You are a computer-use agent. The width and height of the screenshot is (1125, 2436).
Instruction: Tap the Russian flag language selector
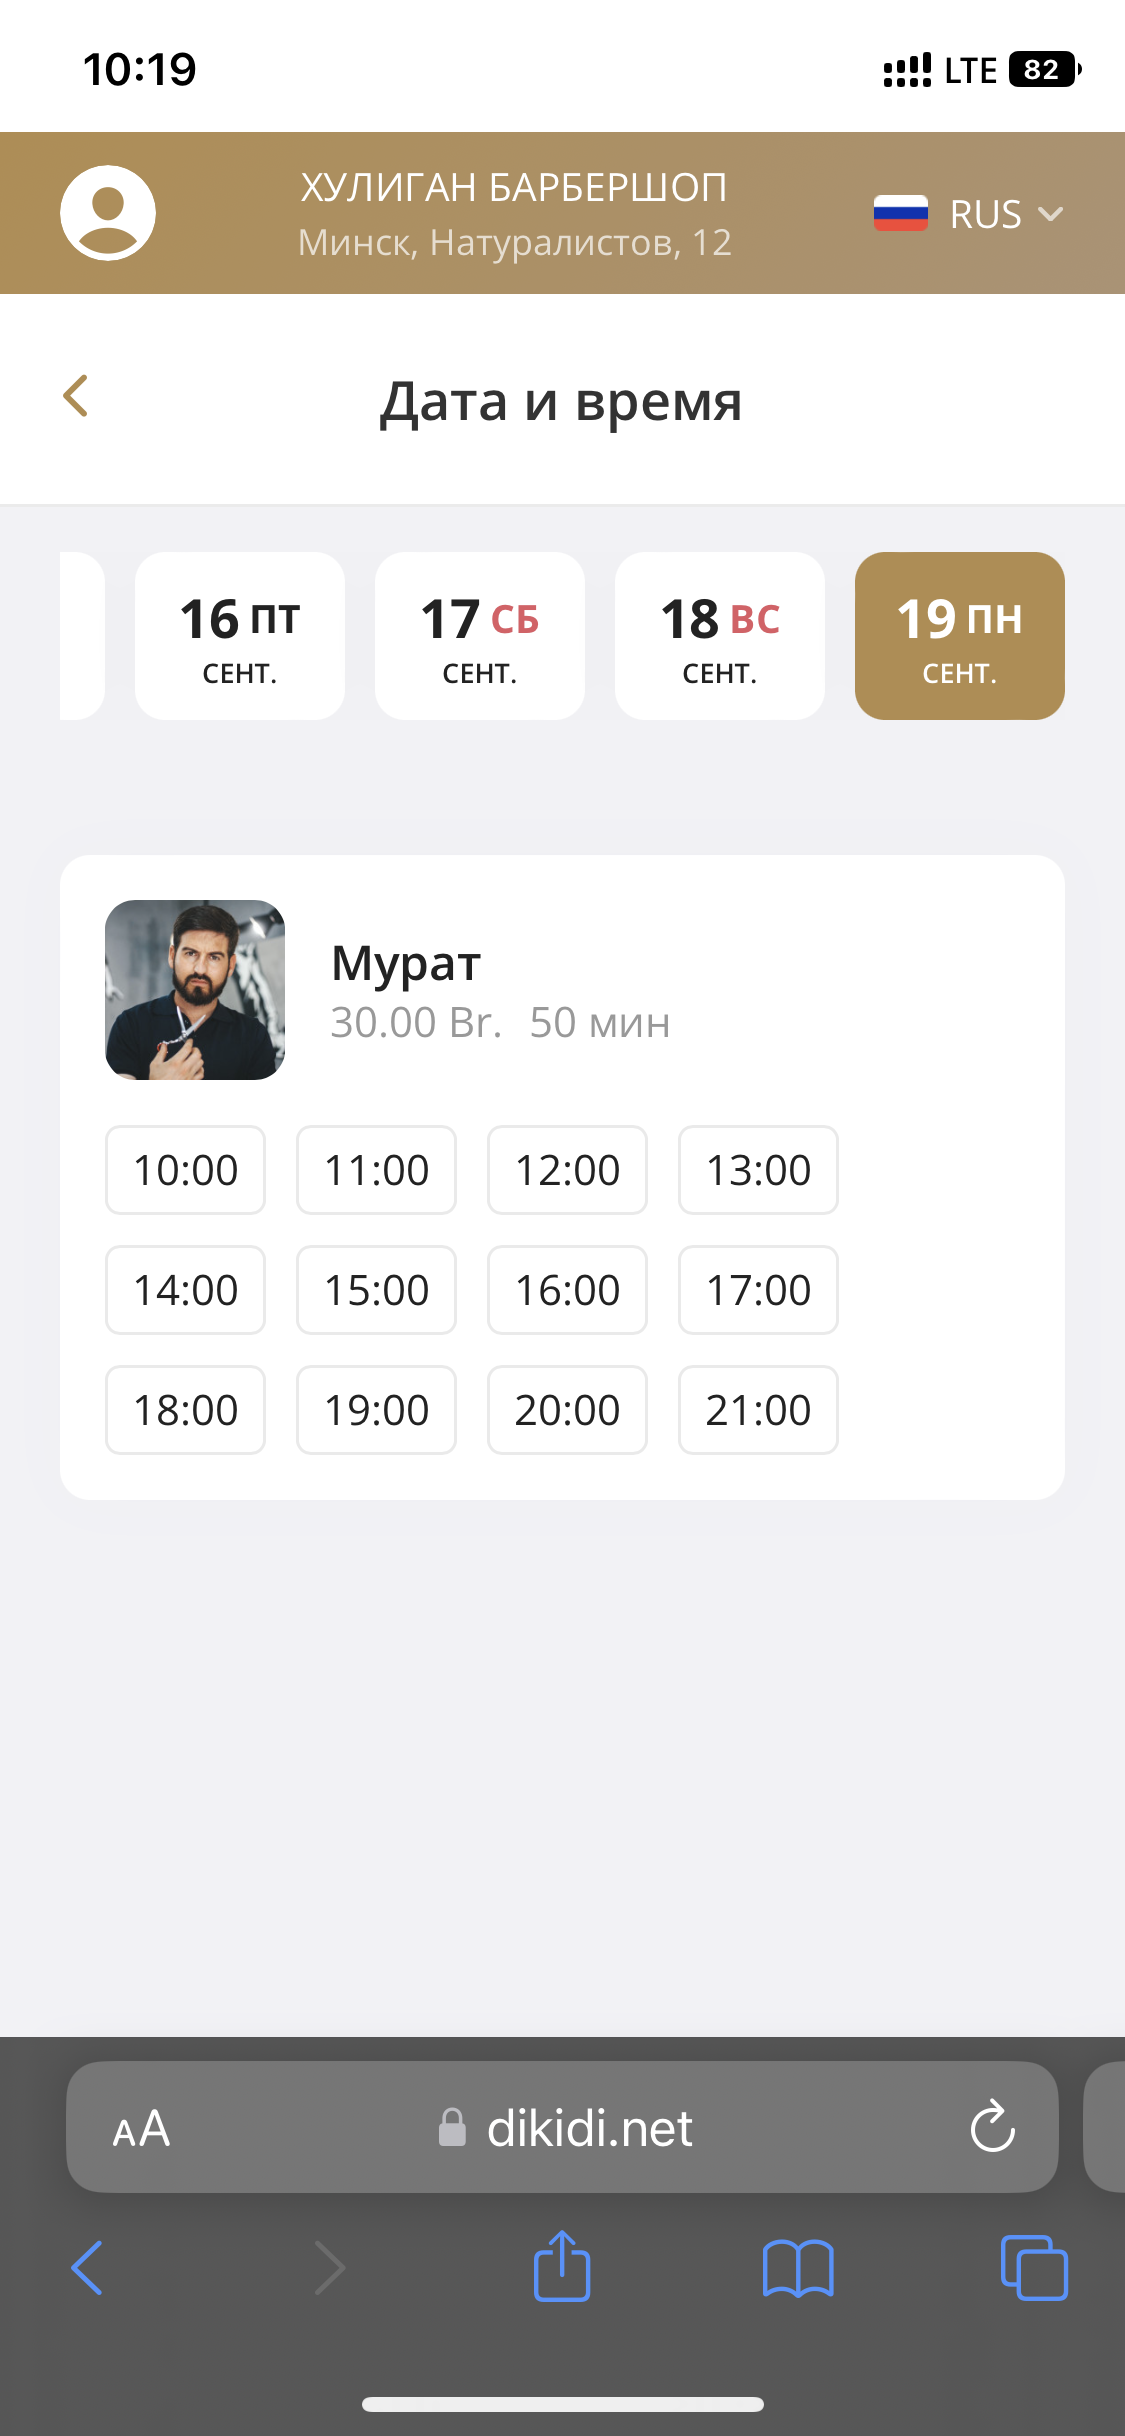900,213
